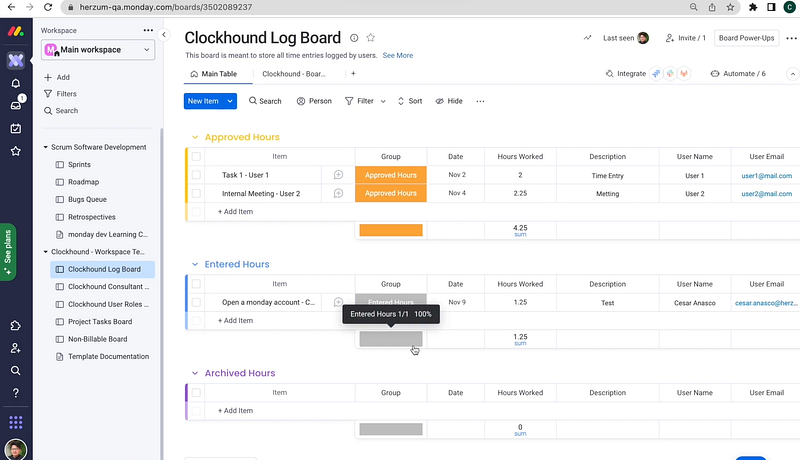Open Filter dropdown chevron

coord(383,101)
